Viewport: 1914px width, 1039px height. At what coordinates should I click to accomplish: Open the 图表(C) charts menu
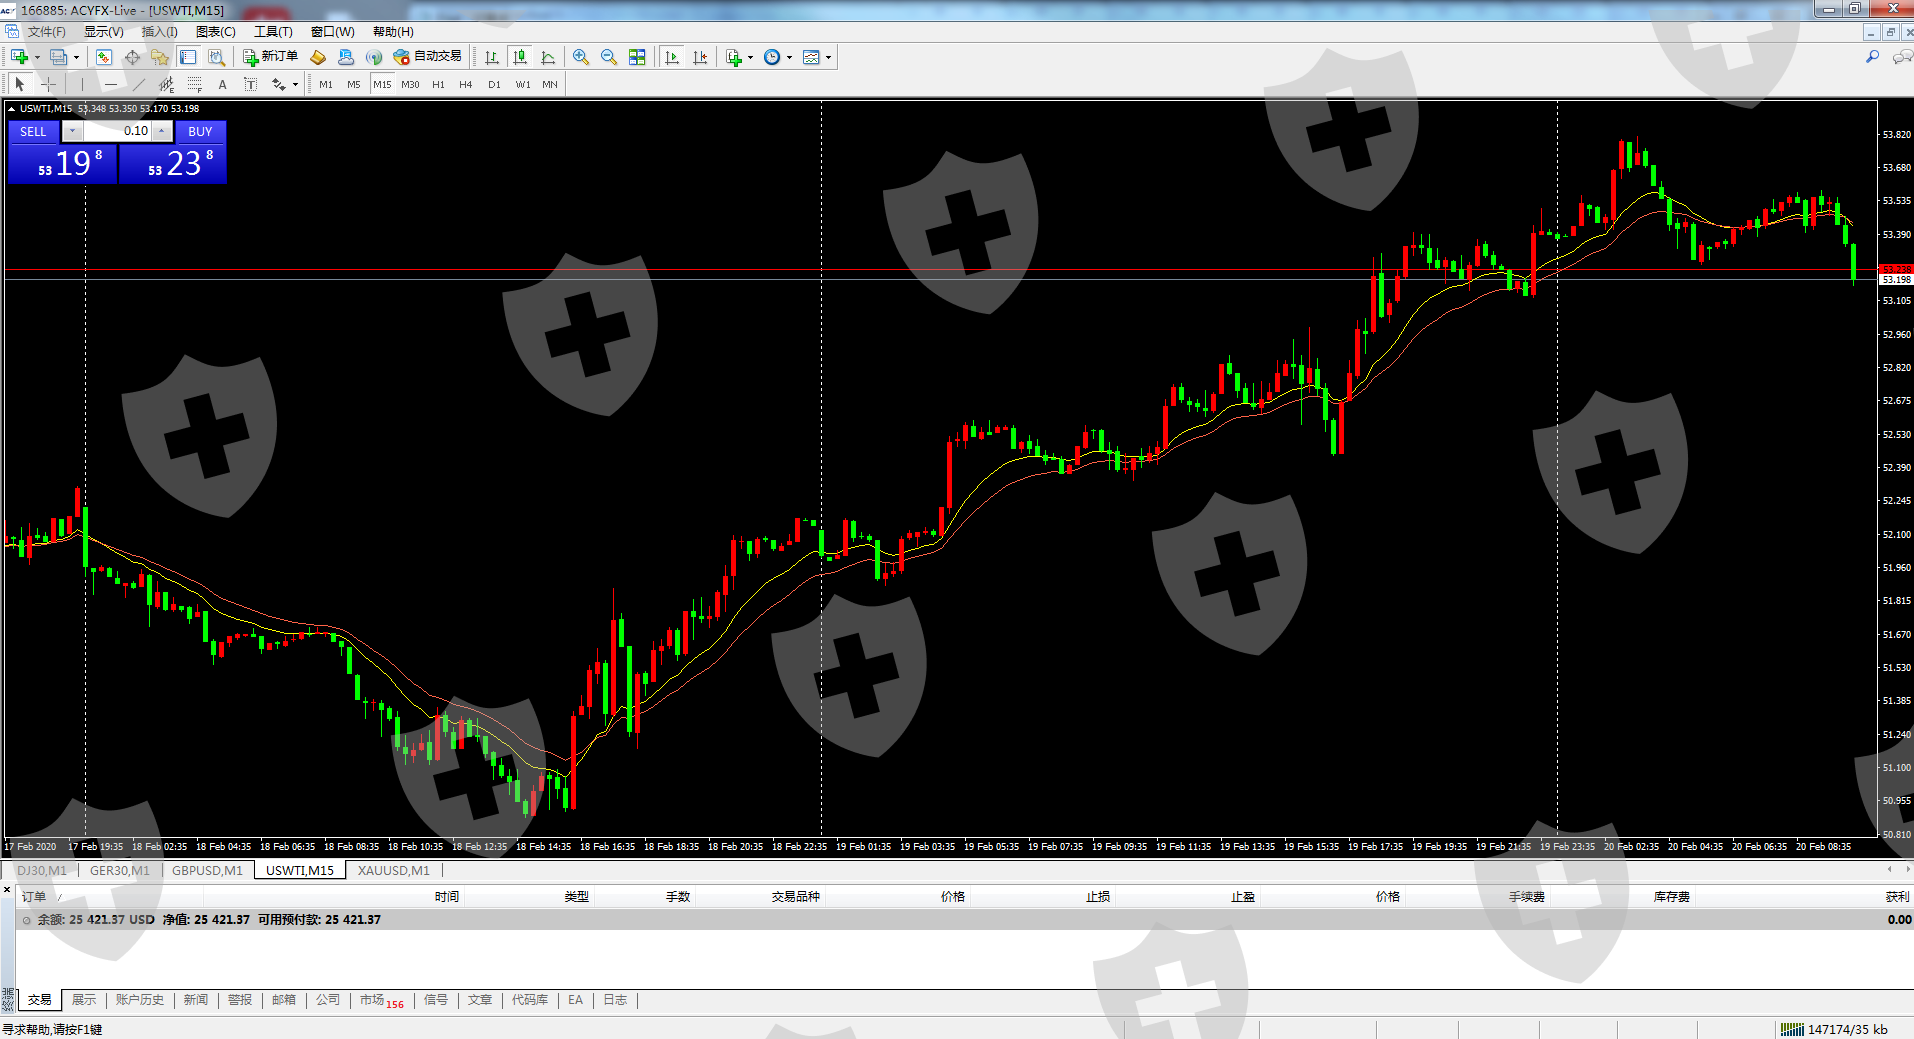(215, 32)
